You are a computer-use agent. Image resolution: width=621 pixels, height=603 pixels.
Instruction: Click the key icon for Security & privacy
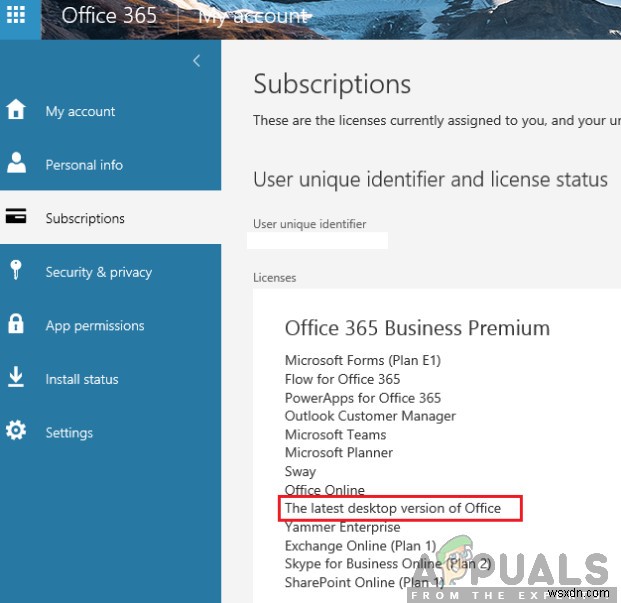15,271
